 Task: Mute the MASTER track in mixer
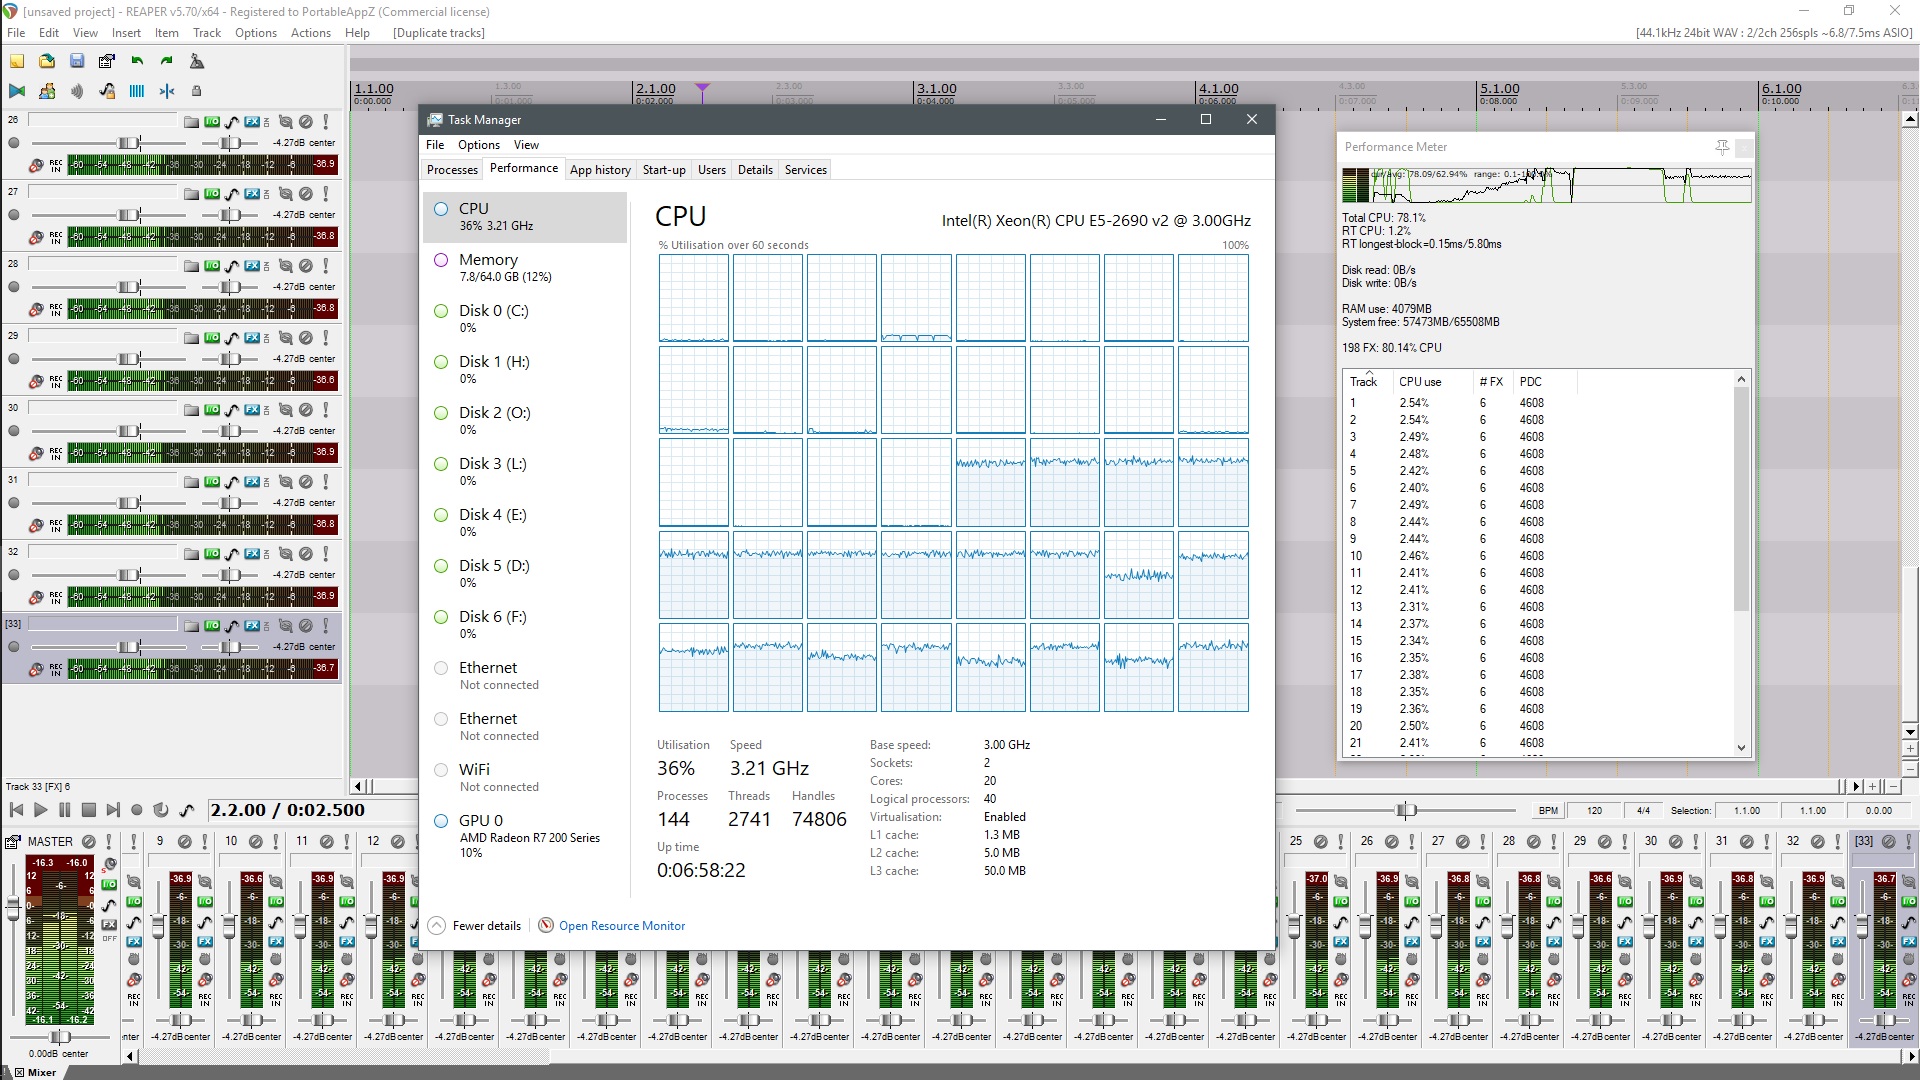[88, 842]
